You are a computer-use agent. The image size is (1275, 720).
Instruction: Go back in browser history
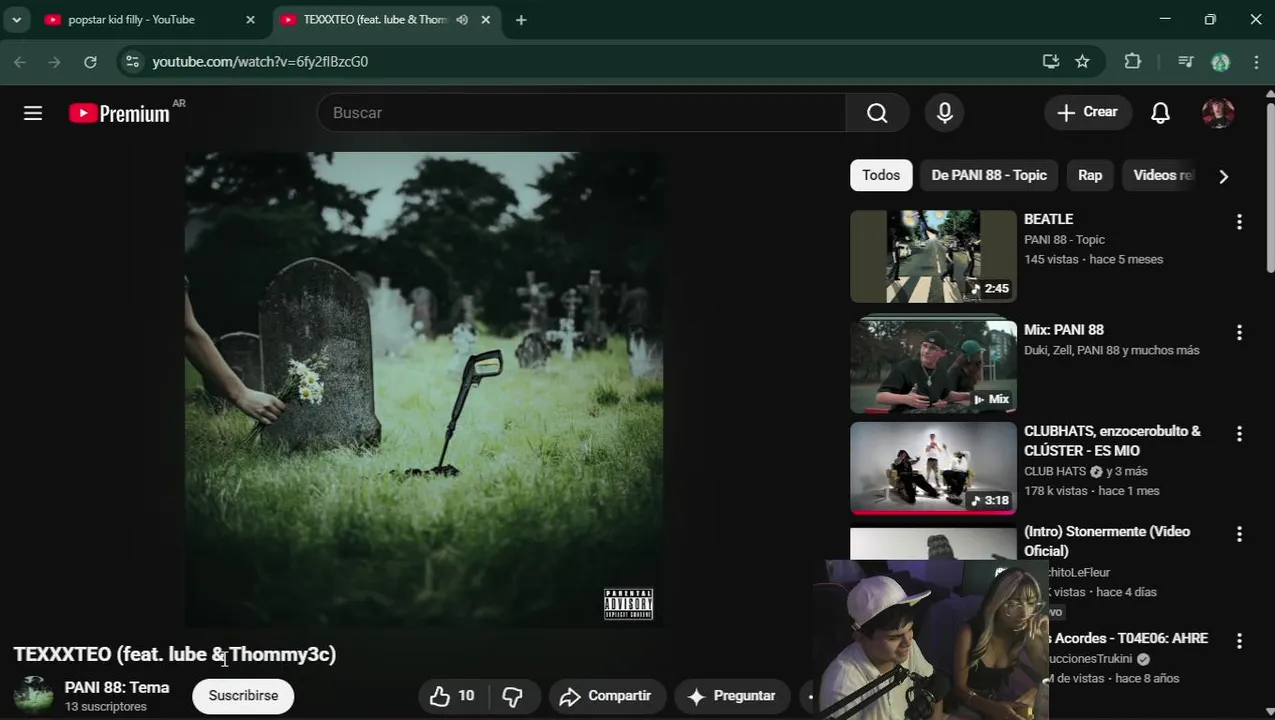(20, 62)
